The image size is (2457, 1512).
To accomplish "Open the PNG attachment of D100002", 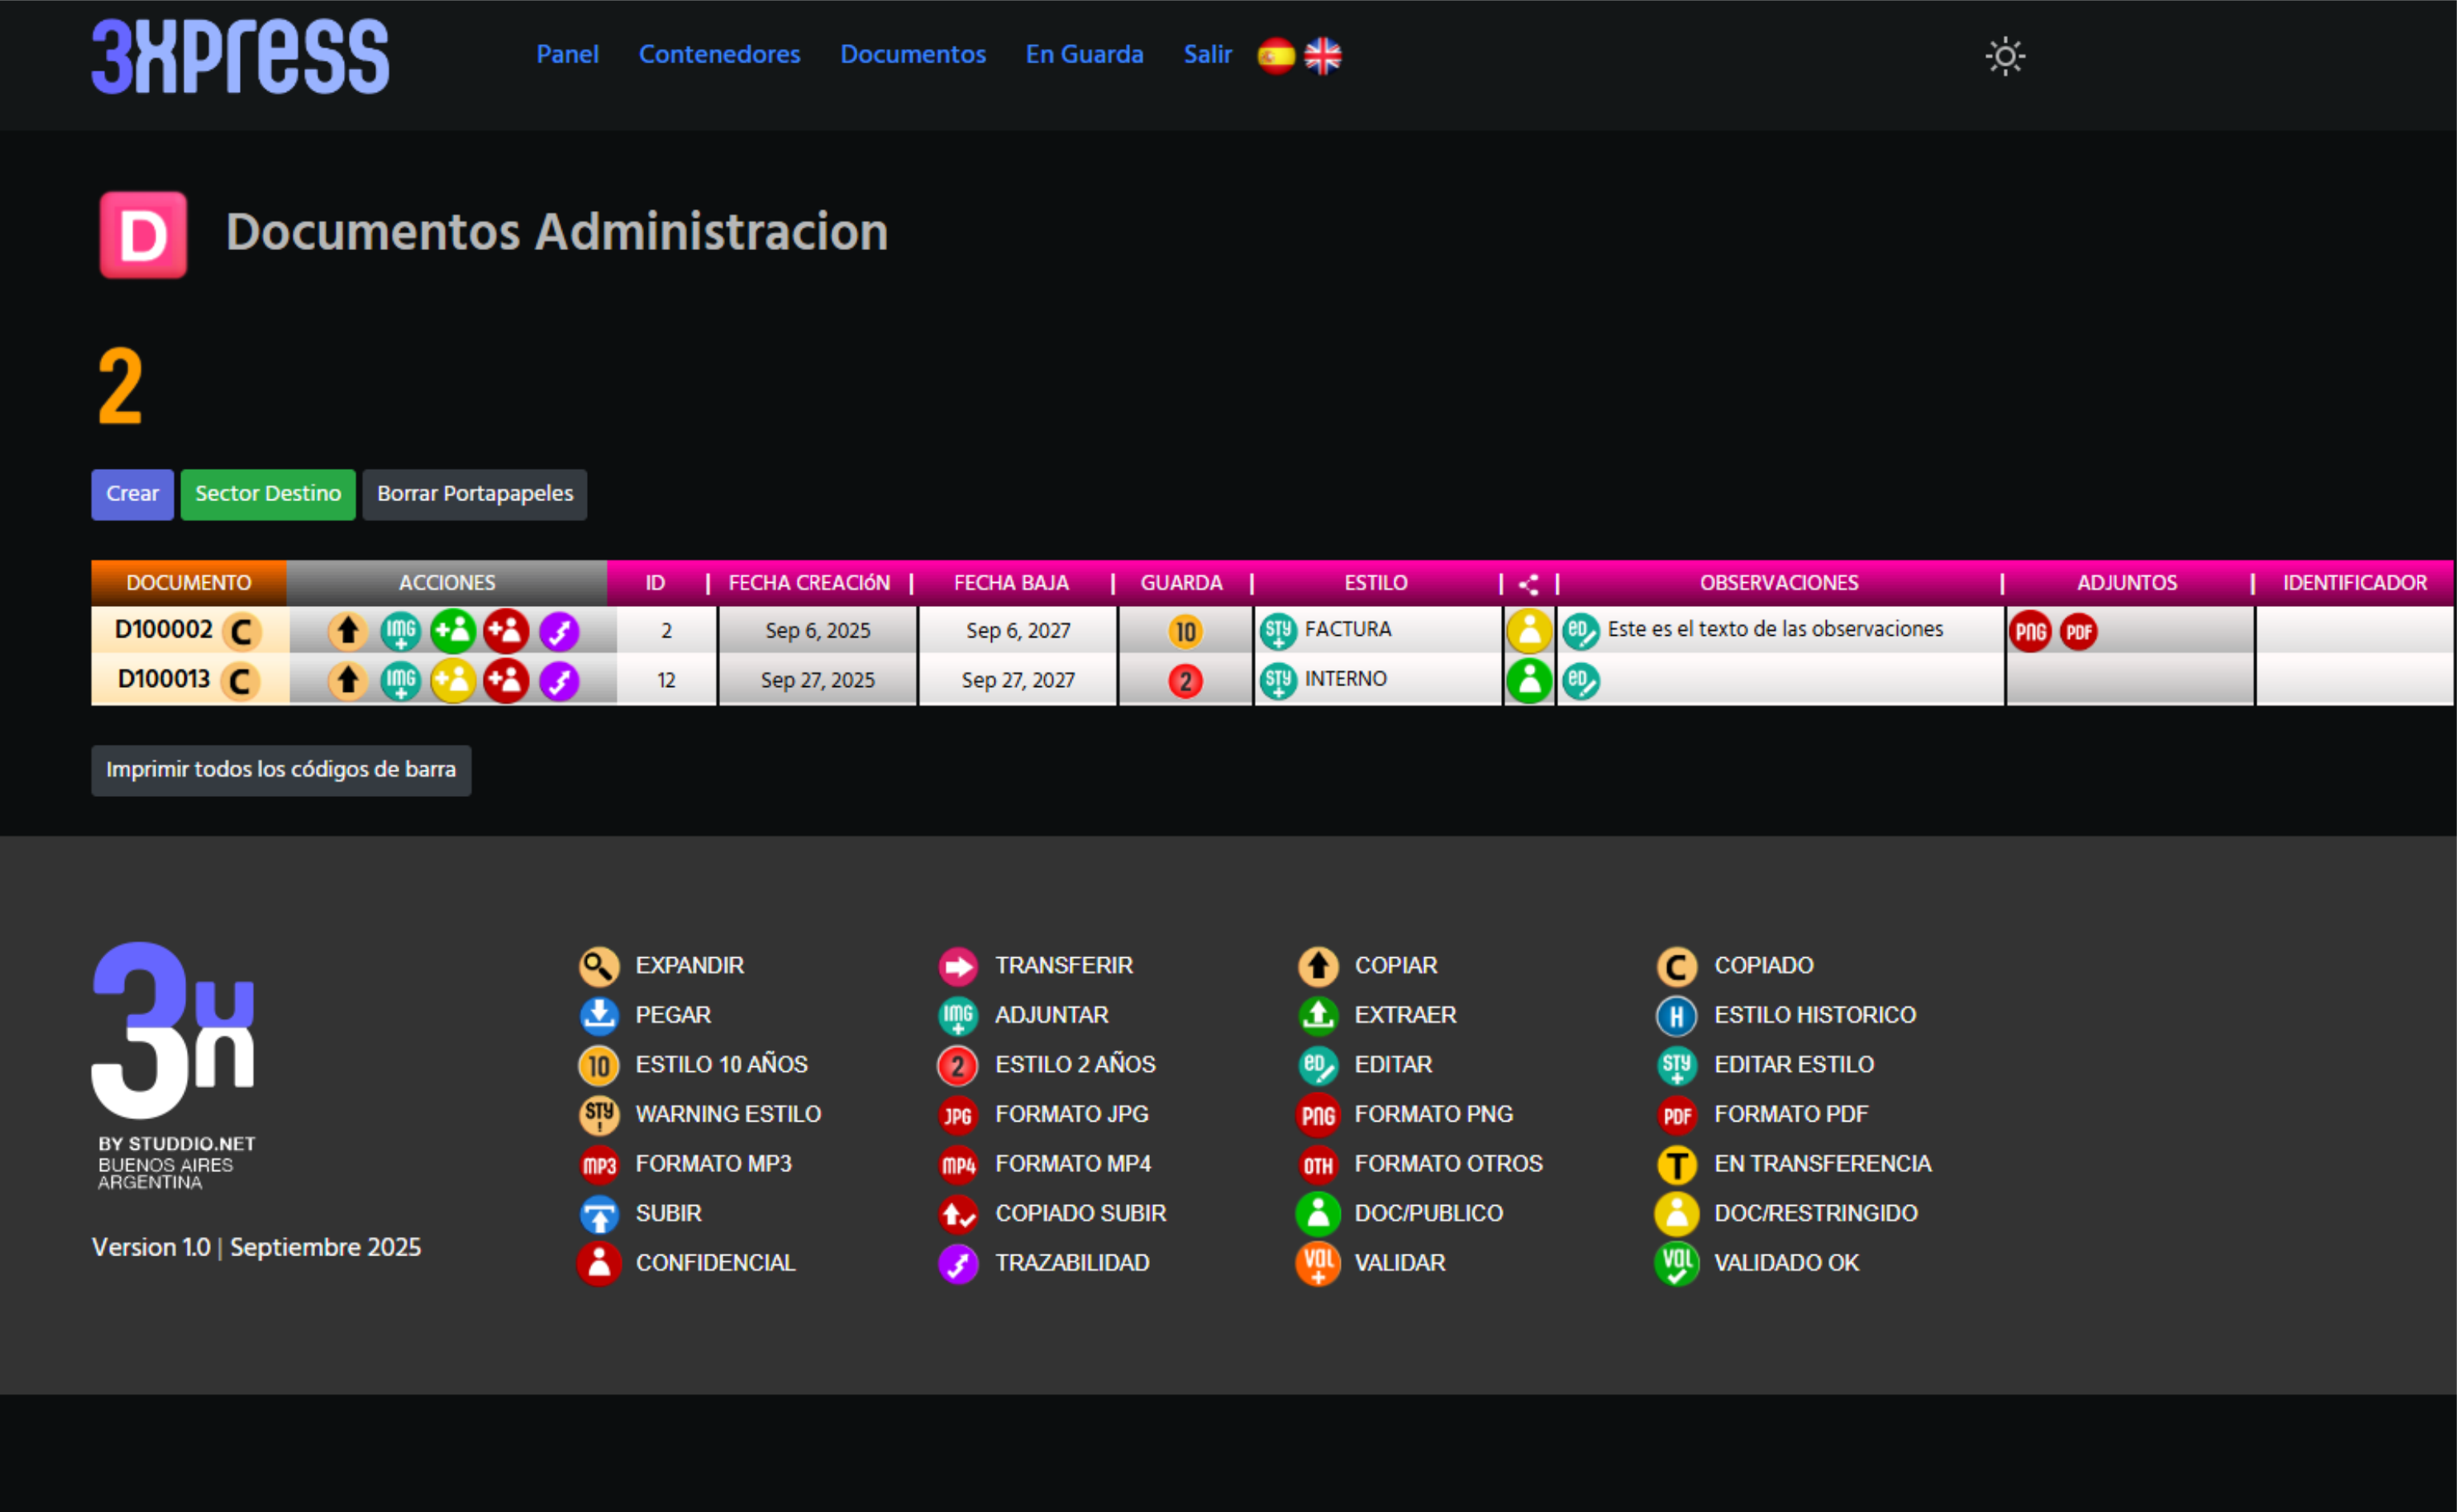I will (x=2030, y=632).
